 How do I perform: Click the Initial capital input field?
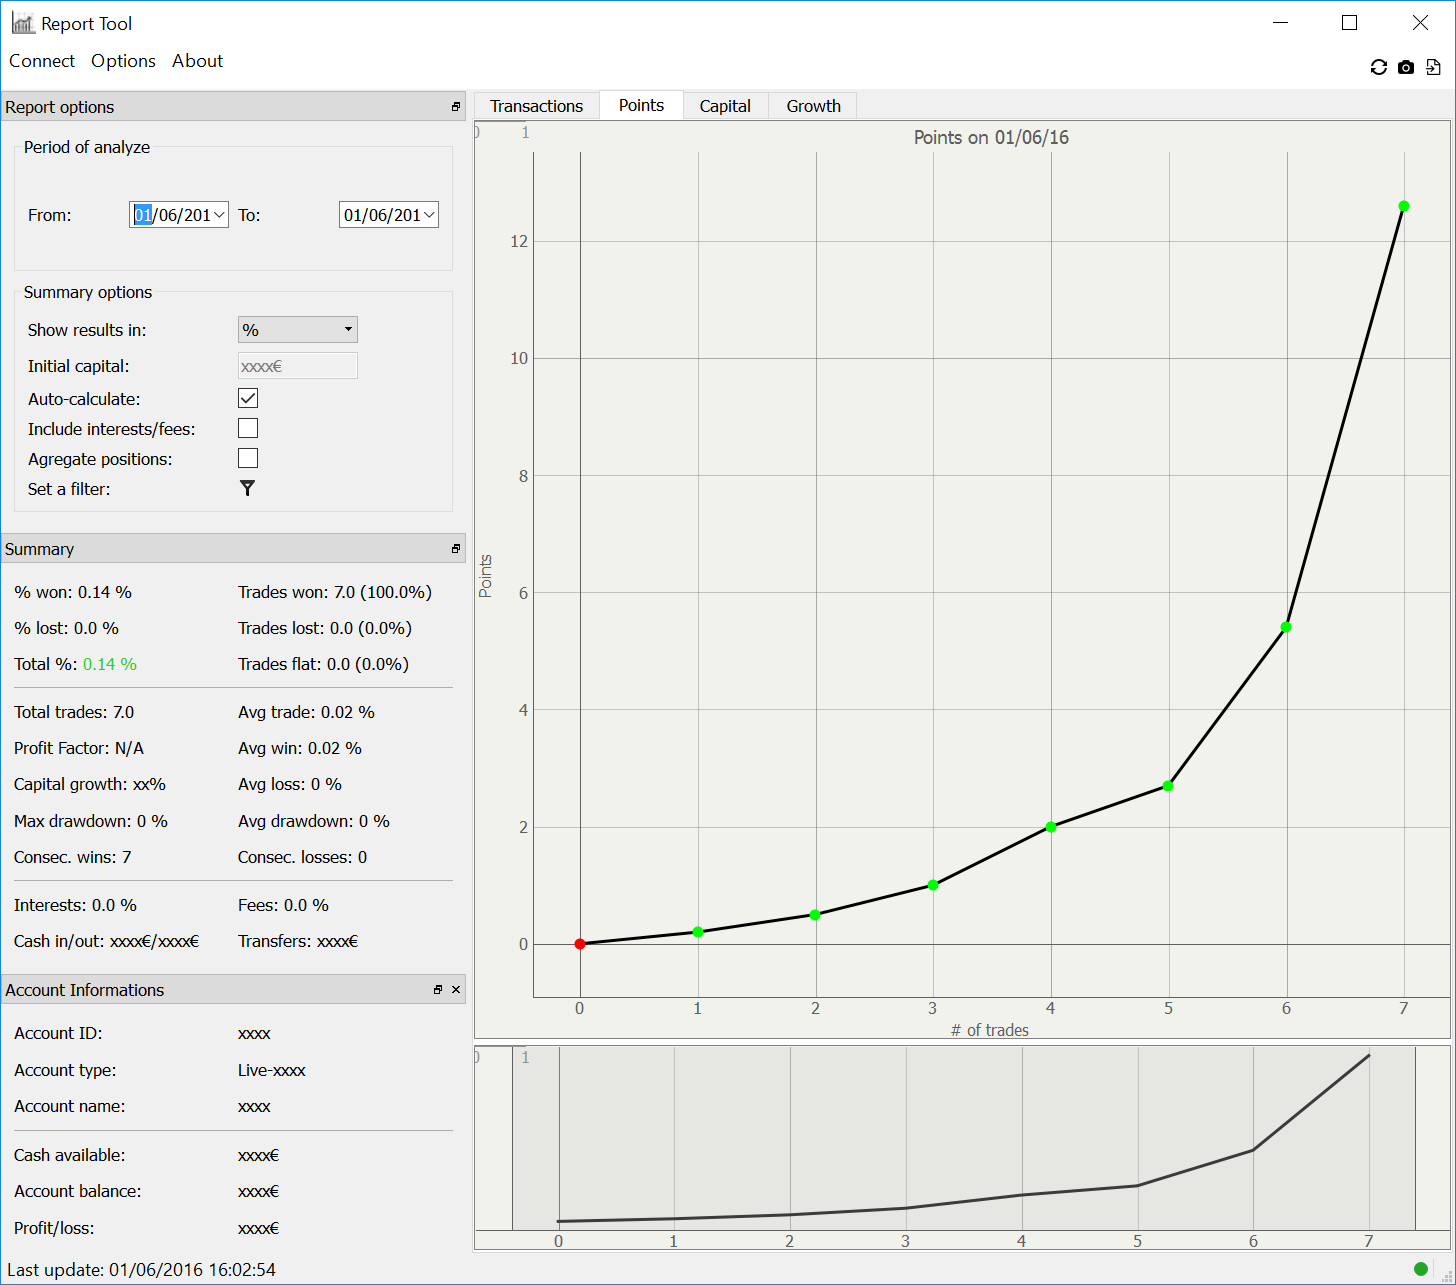coord(297,366)
